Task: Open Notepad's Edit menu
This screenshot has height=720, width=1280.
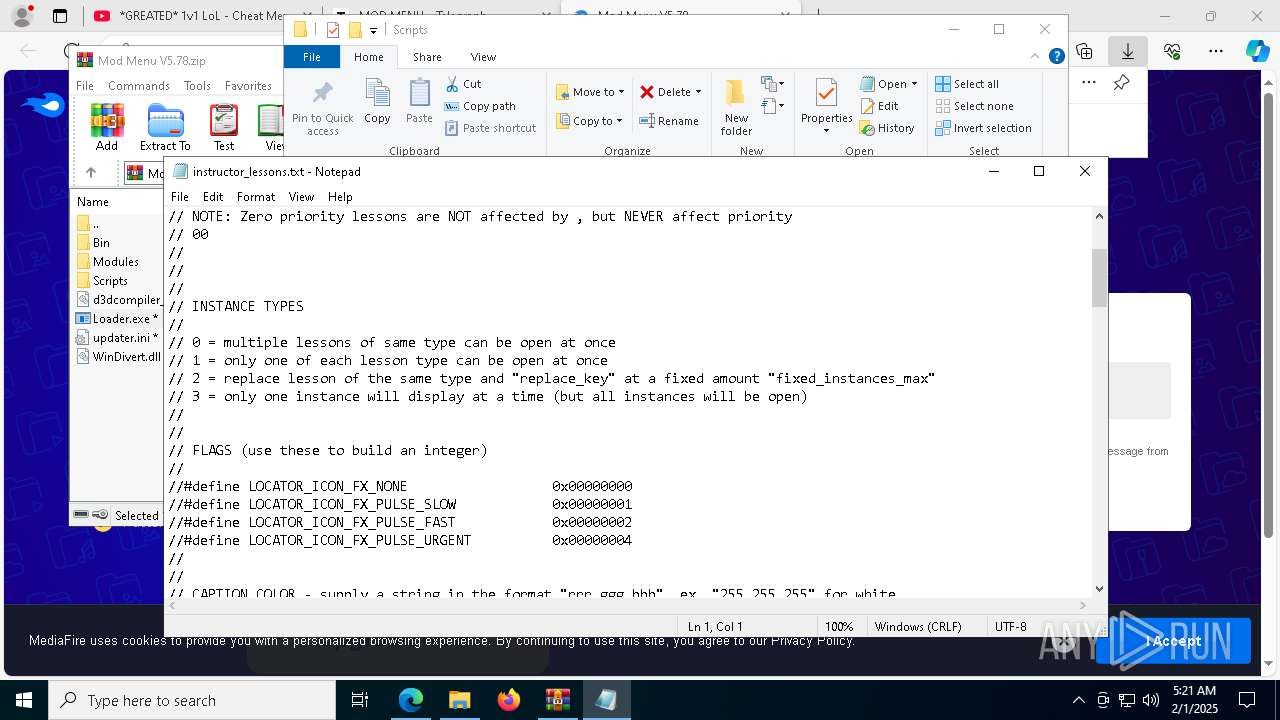Action: [x=213, y=197]
